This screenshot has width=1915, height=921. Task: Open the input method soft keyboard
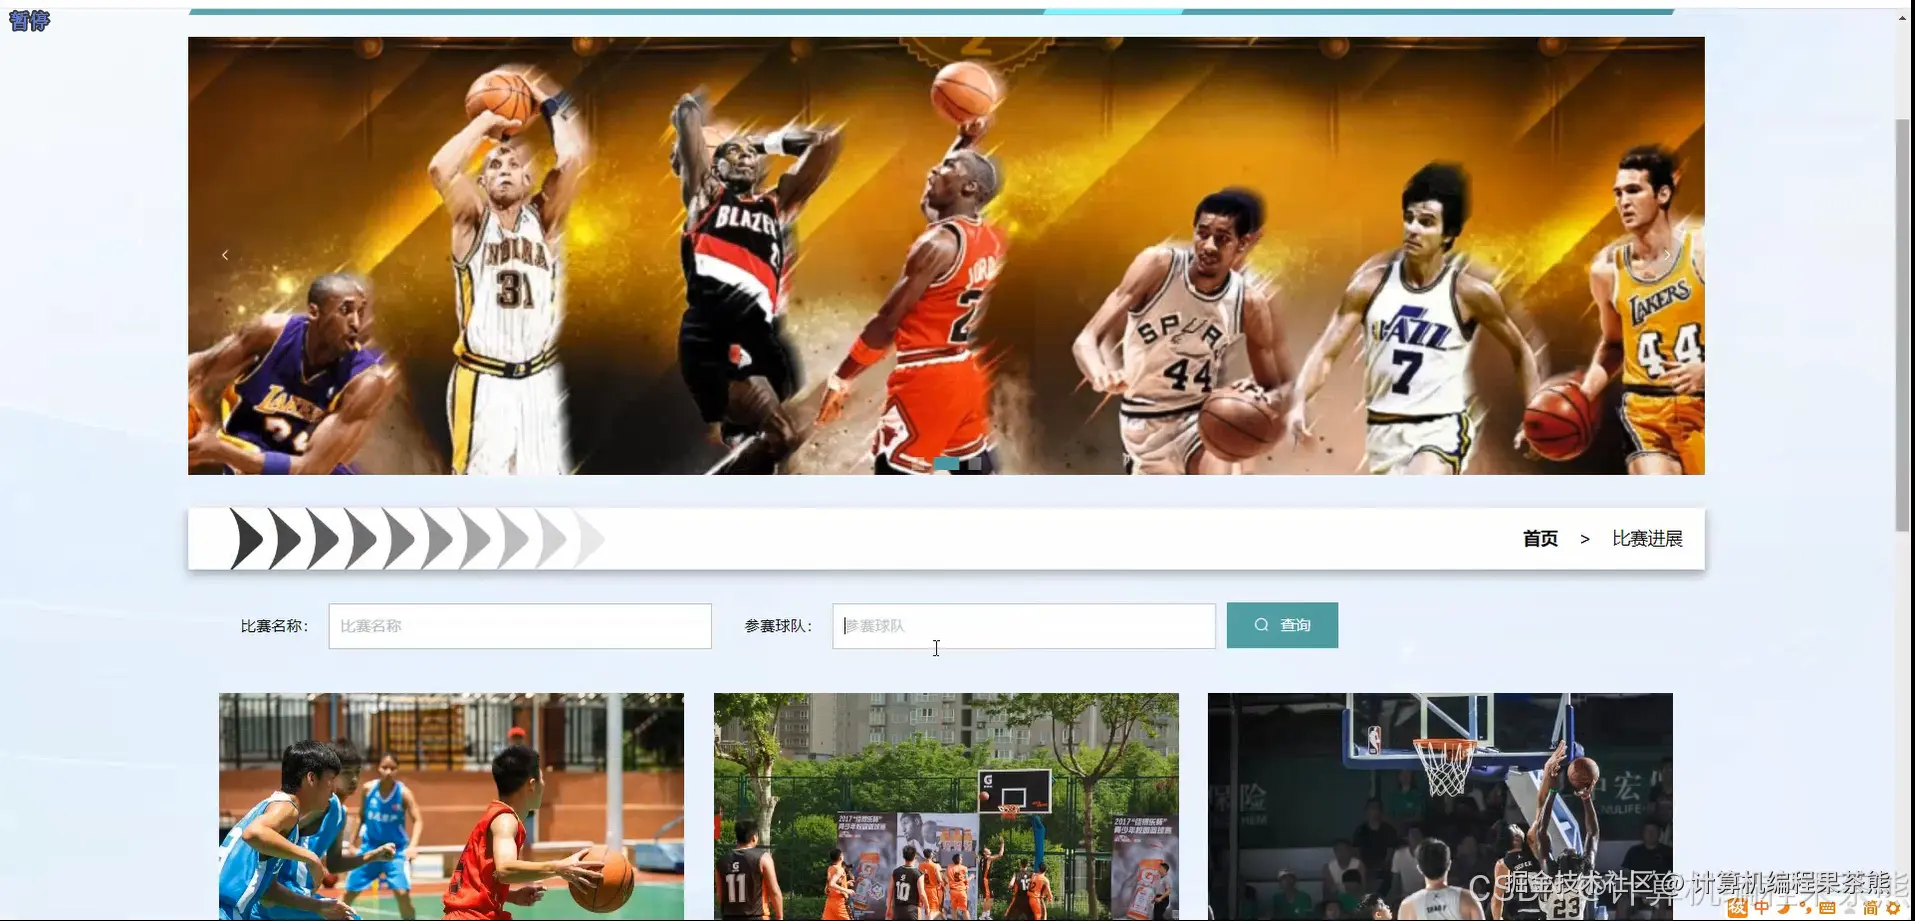coord(1827,908)
